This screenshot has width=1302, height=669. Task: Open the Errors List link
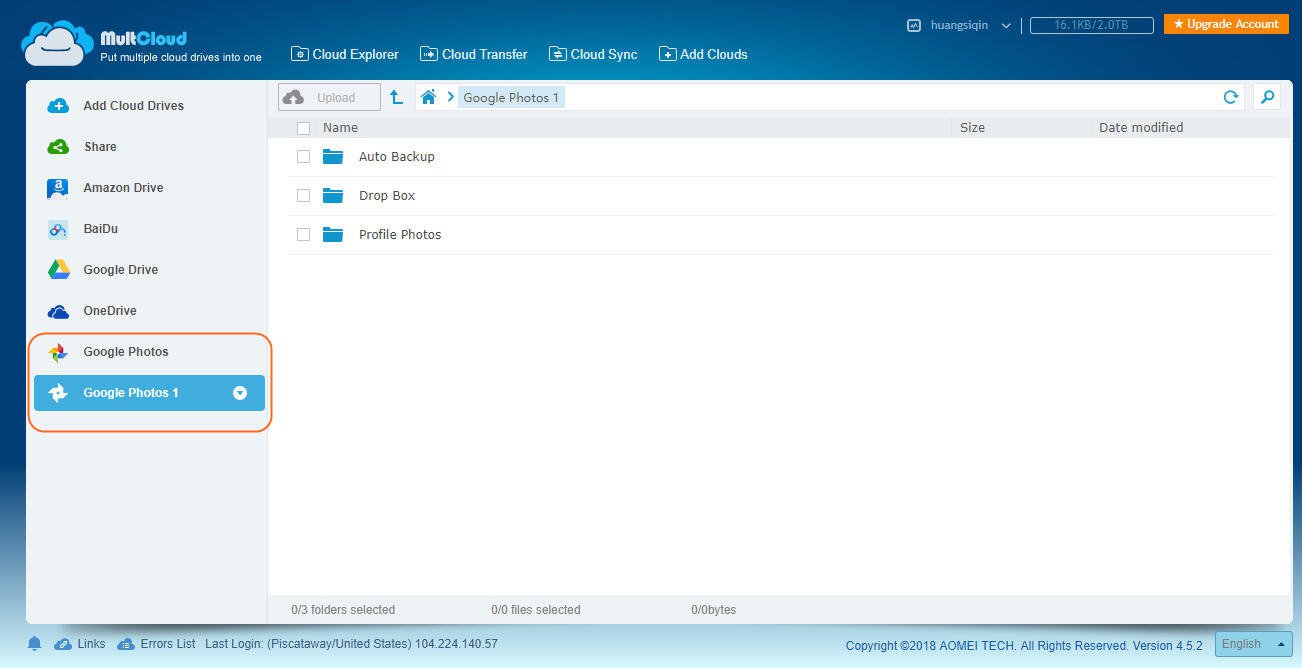(x=157, y=644)
